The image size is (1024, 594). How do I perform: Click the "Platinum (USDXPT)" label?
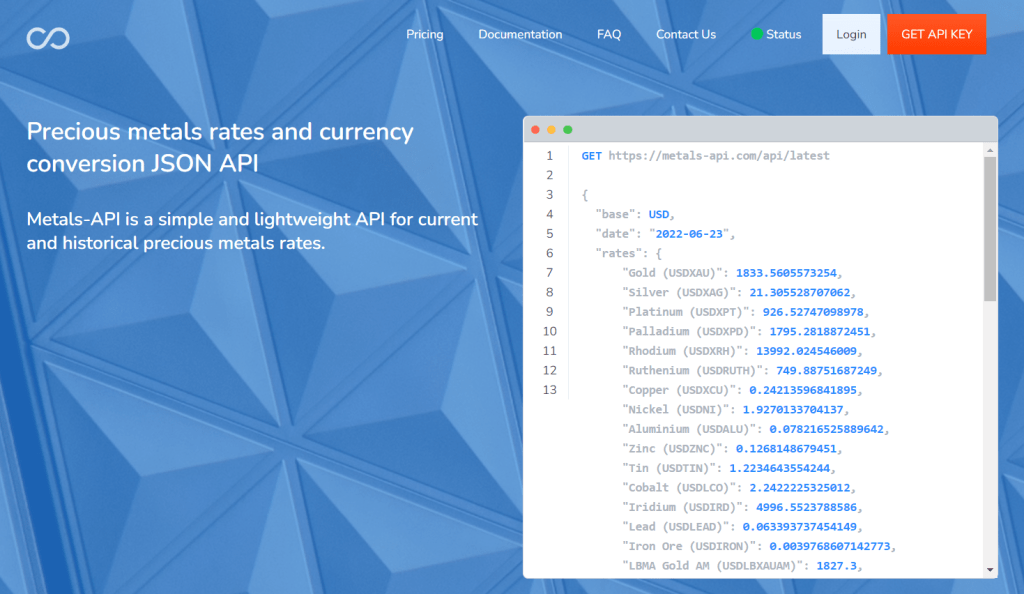click(x=686, y=312)
